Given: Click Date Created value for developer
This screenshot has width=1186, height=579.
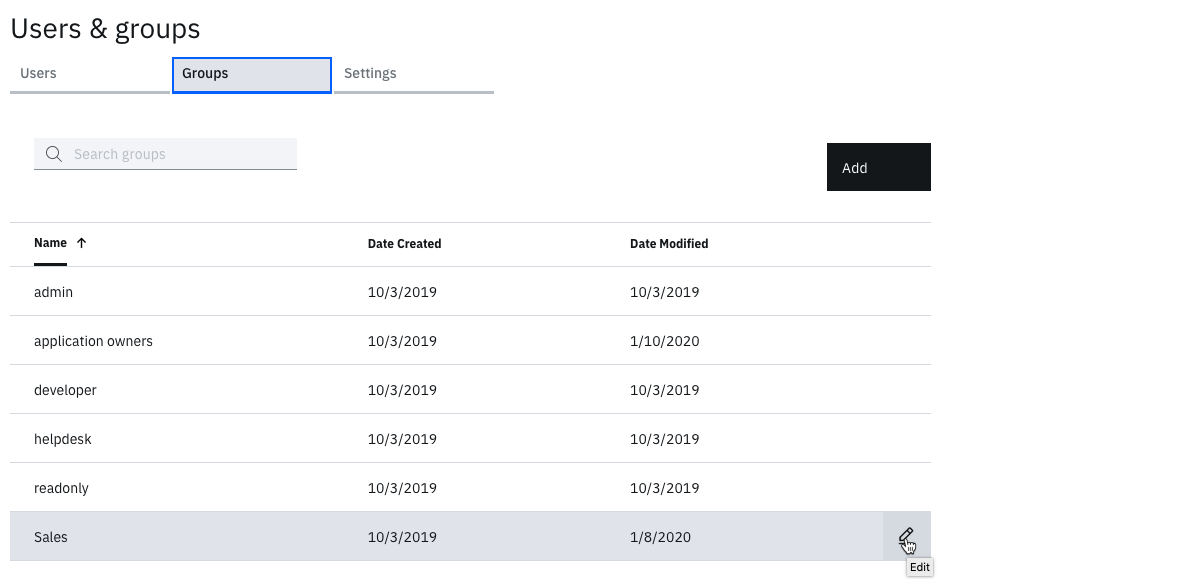Looking at the screenshot, I should 402,391.
